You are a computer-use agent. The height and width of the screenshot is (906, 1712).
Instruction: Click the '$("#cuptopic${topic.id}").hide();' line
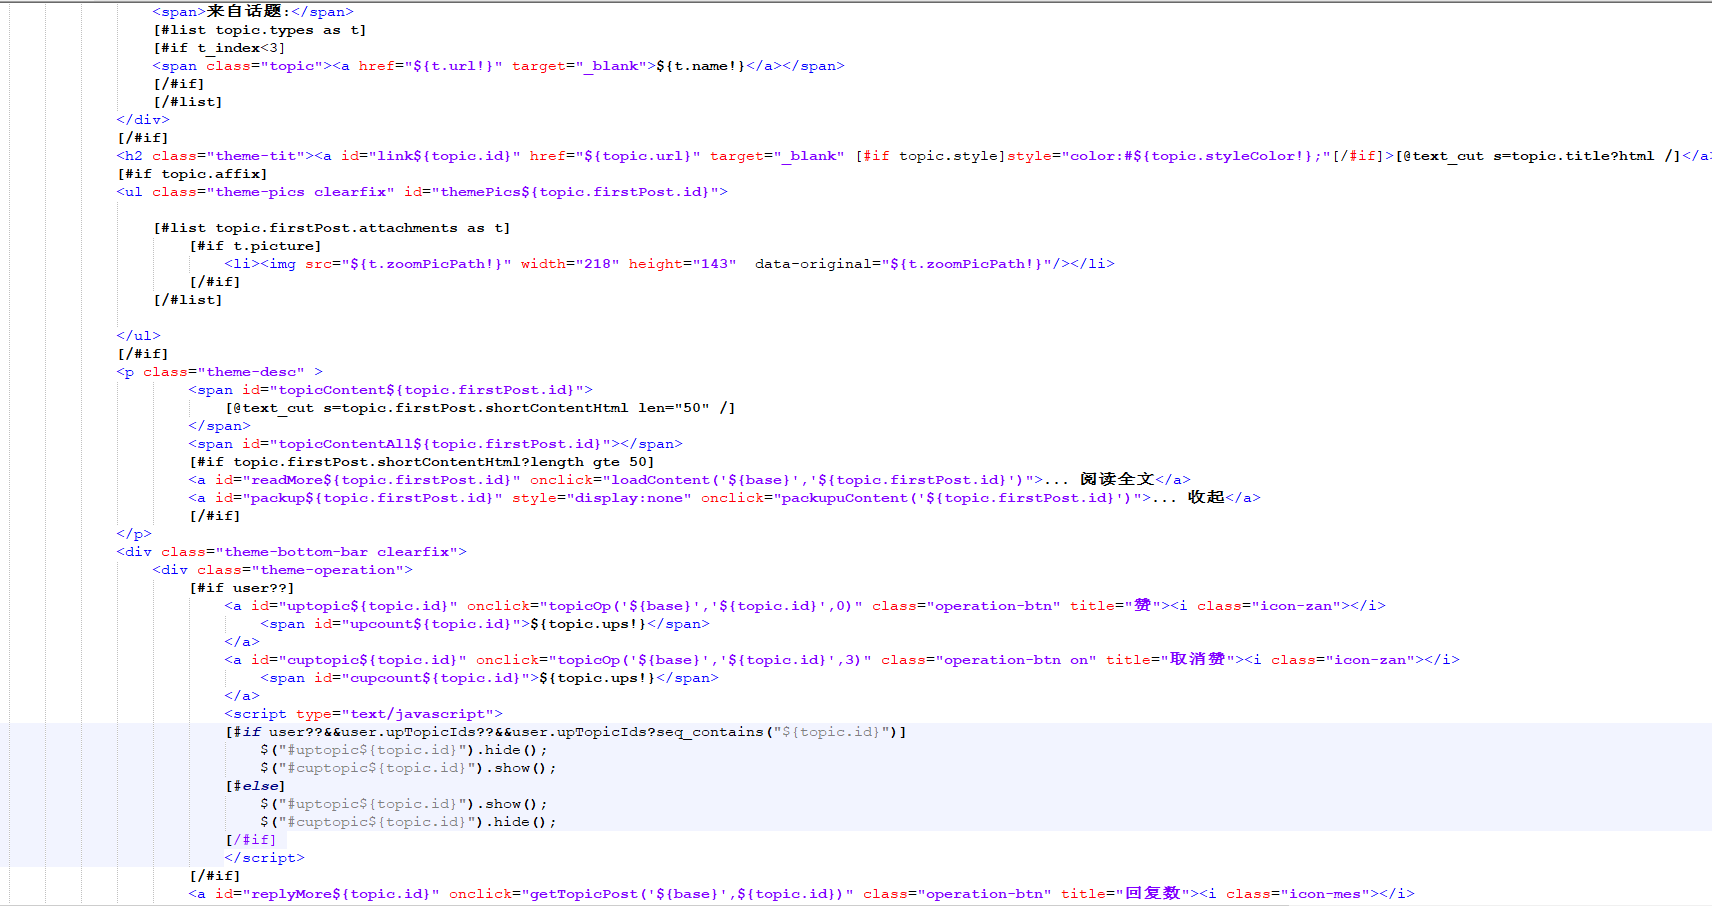tap(409, 822)
